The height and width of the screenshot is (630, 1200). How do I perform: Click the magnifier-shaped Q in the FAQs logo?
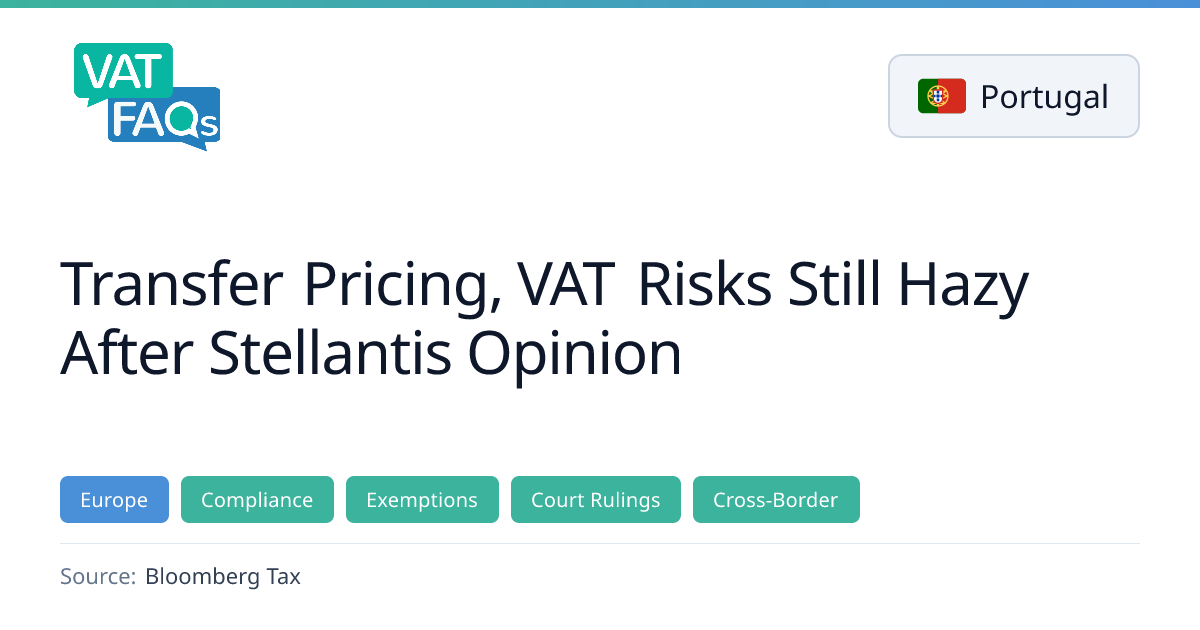click(183, 120)
